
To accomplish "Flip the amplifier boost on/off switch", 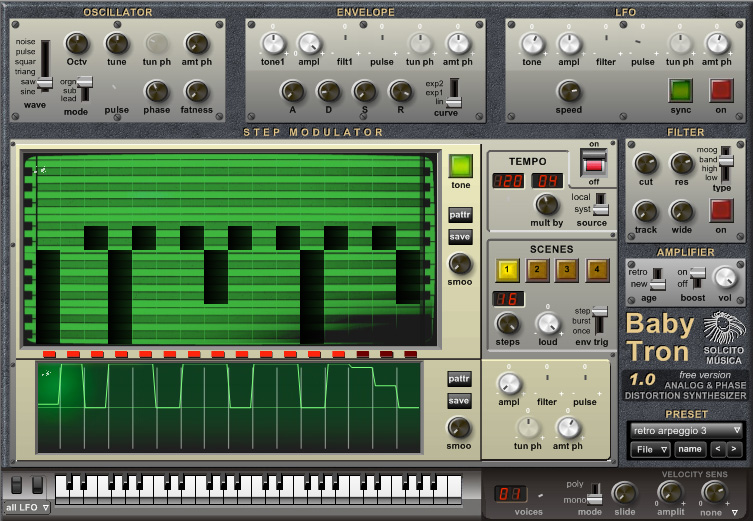I will click(697, 278).
